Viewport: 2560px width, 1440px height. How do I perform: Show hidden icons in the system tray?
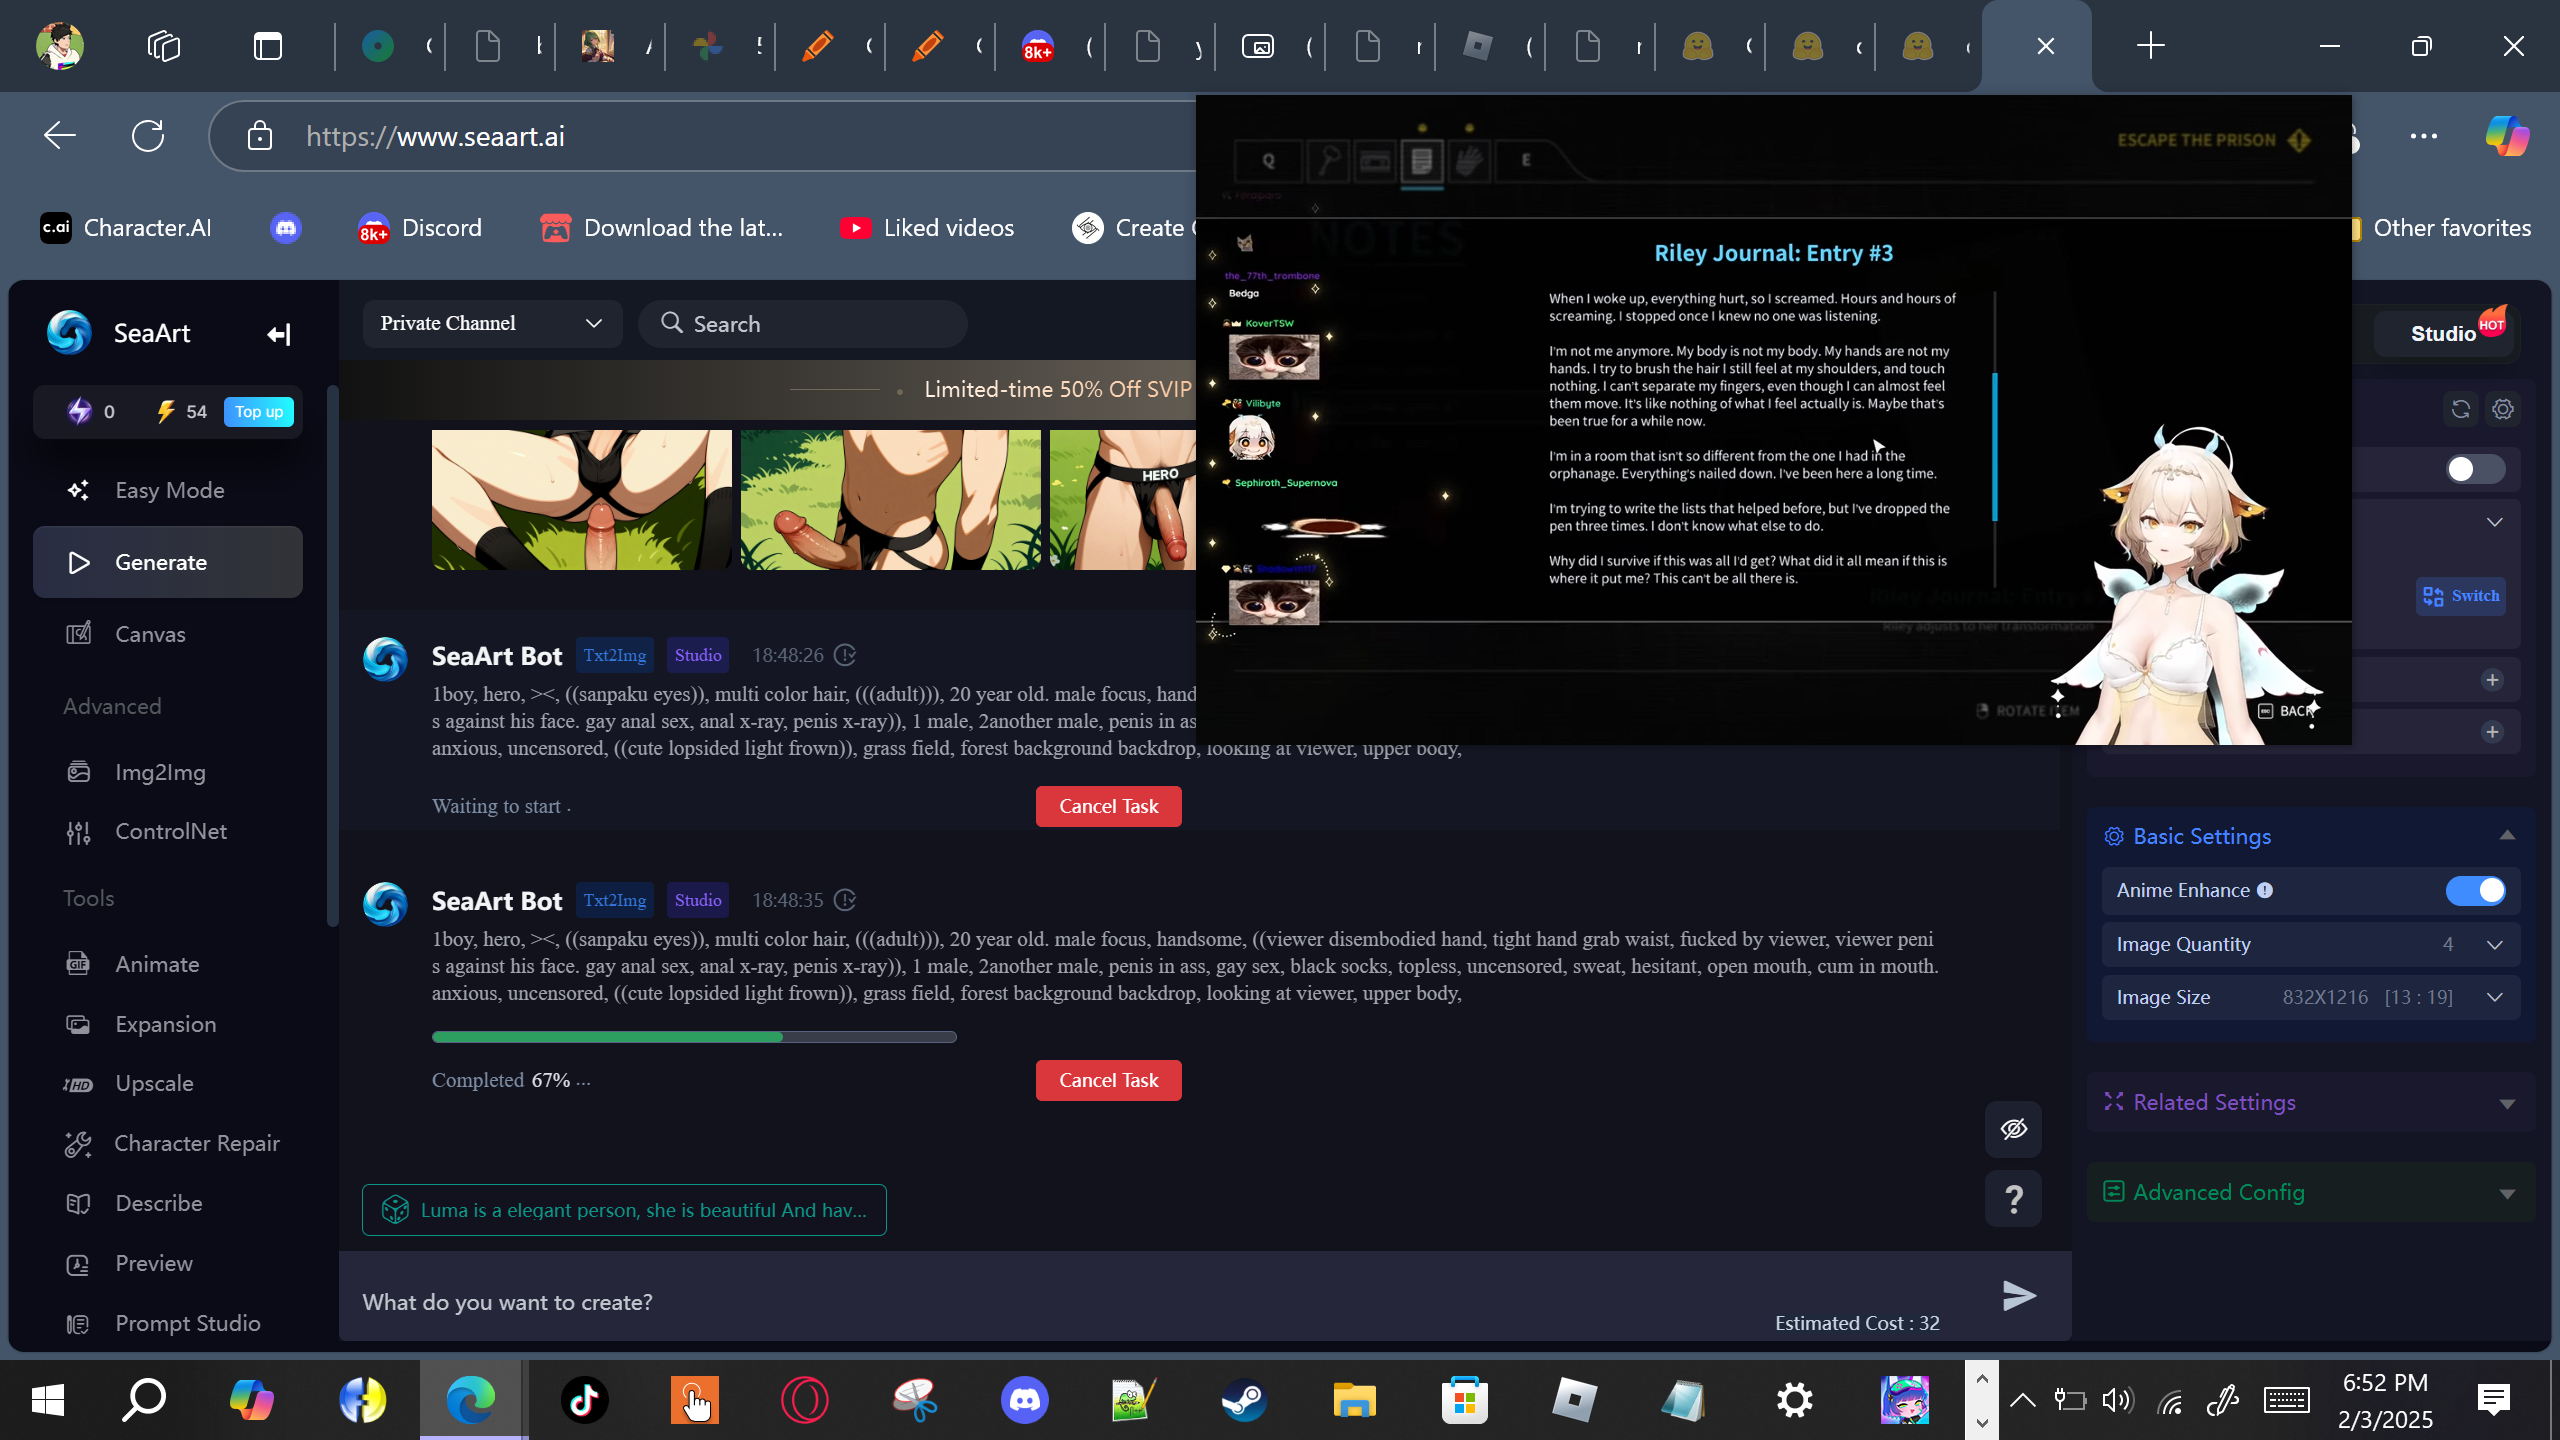2022,1400
